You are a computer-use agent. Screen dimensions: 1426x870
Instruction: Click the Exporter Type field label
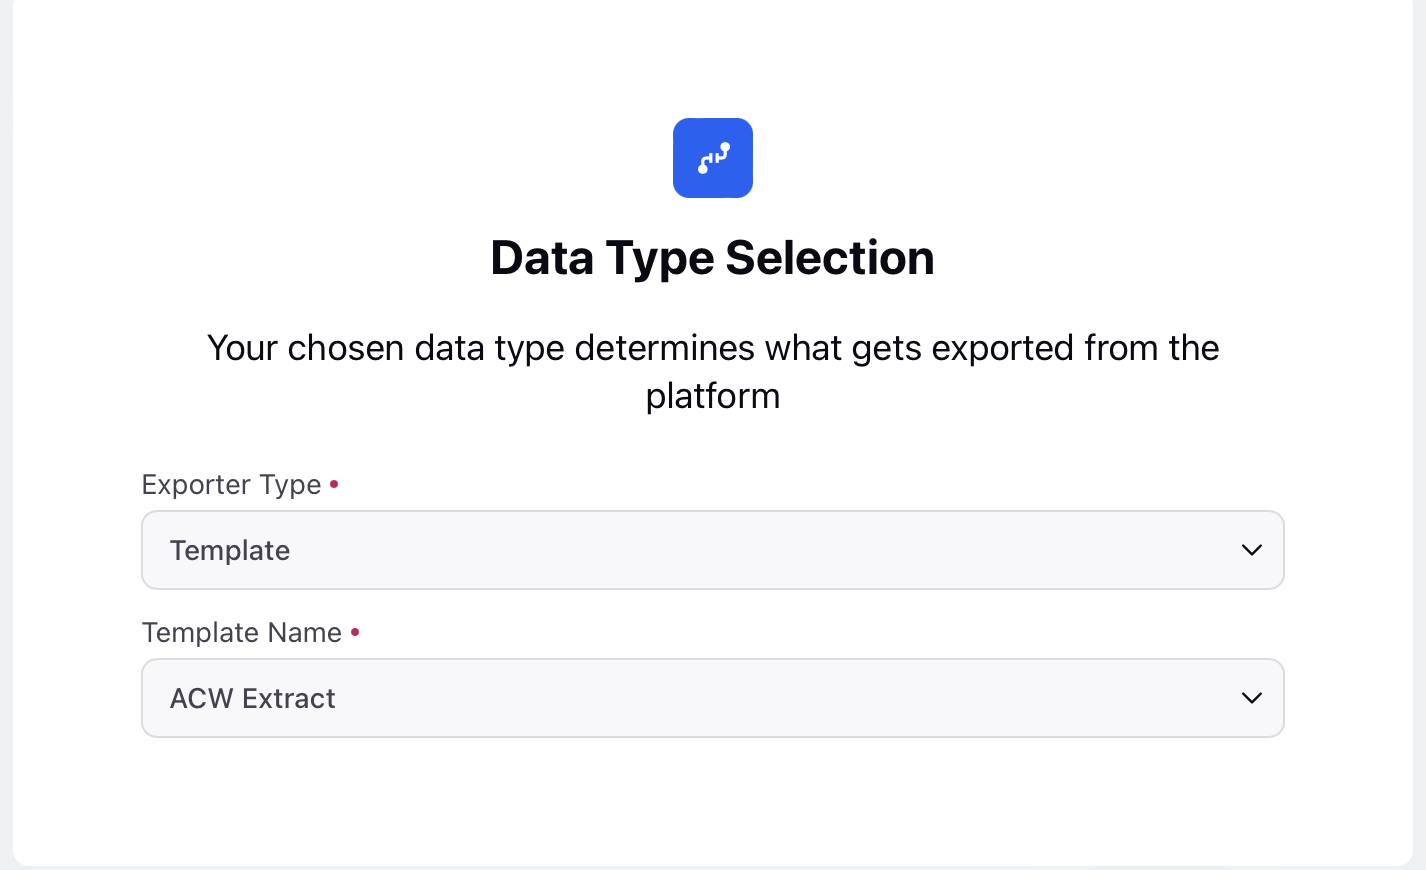click(232, 485)
